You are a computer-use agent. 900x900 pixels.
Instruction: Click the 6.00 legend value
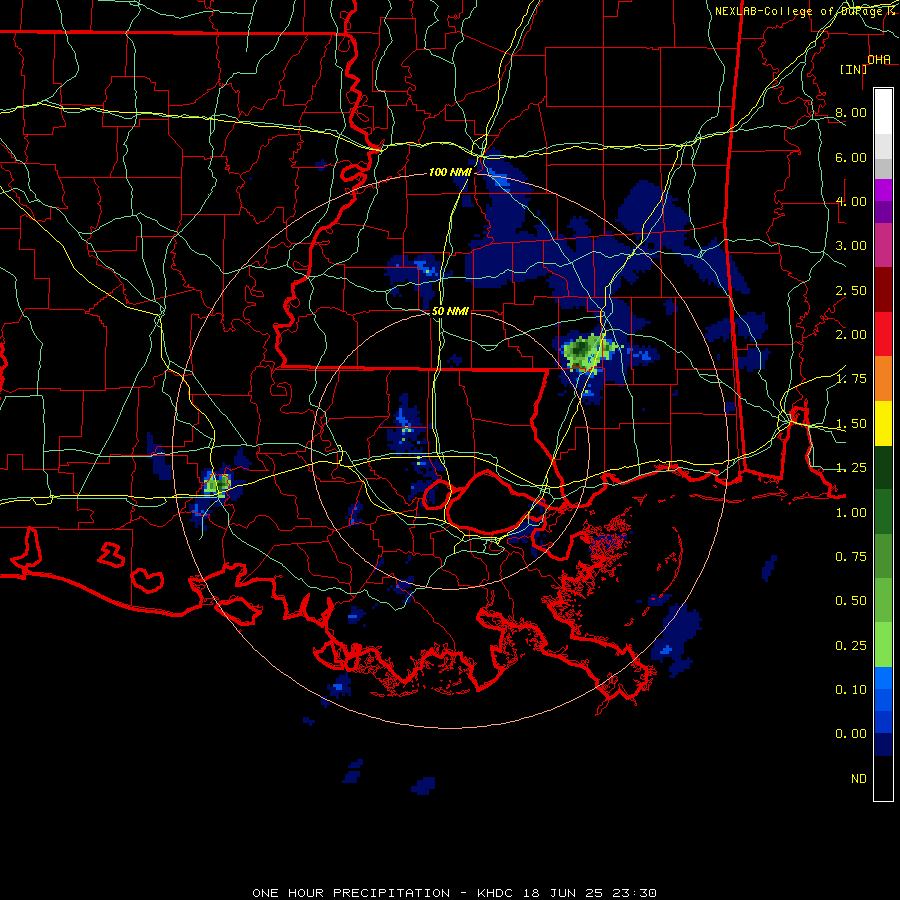pos(851,157)
